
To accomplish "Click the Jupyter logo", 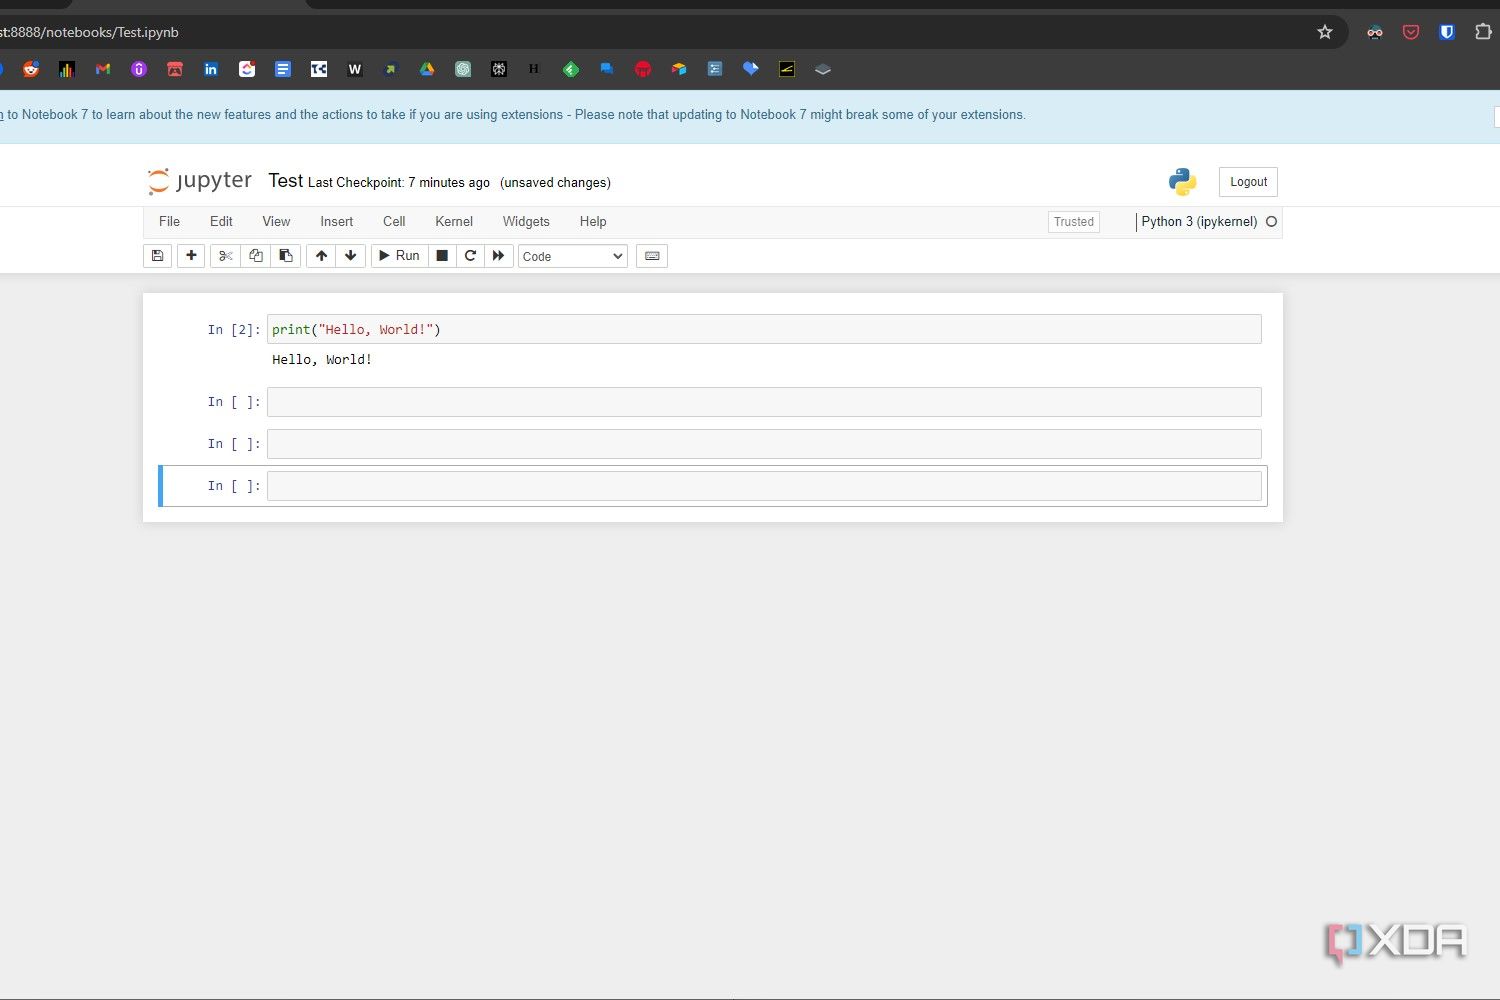I will pyautogui.click(x=200, y=181).
